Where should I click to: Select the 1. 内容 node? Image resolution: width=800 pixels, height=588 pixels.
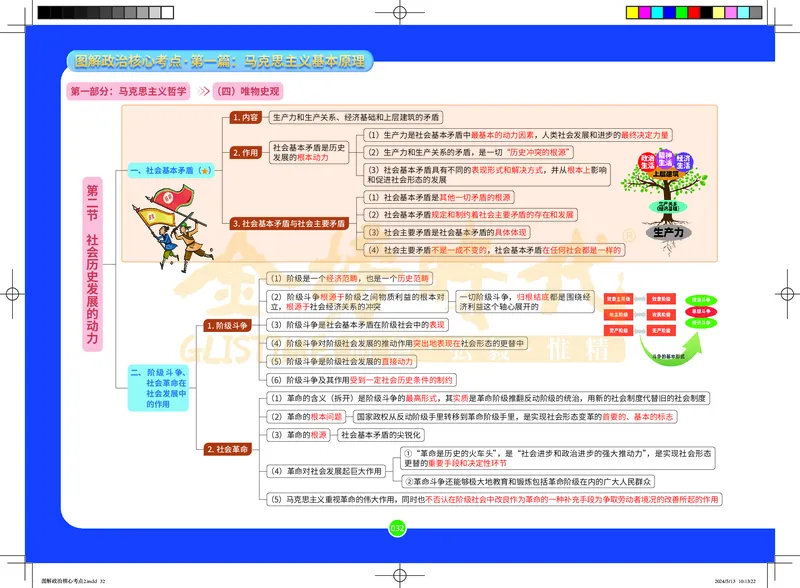click(246, 117)
